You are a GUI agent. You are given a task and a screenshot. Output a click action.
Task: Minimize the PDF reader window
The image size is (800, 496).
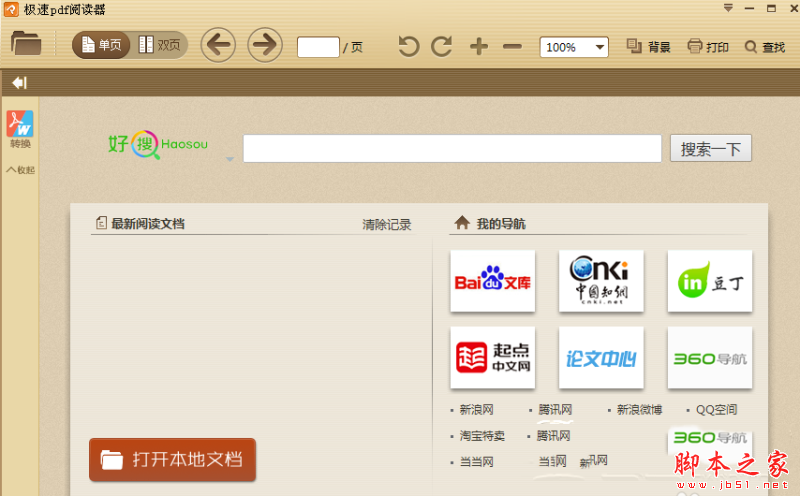point(749,8)
